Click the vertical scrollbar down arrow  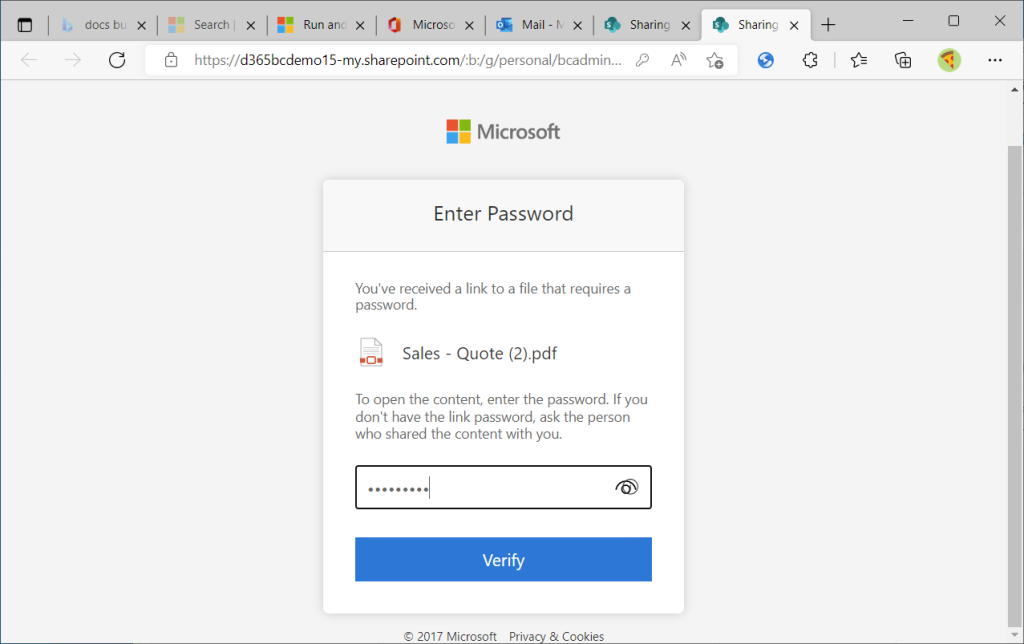click(x=1014, y=635)
